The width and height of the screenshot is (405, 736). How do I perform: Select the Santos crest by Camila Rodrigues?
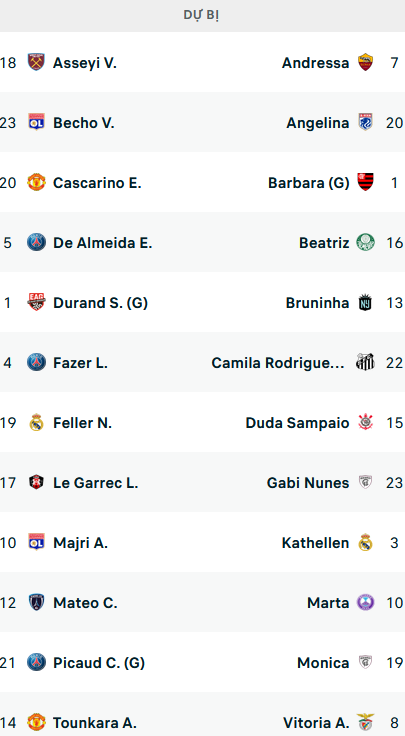(366, 363)
